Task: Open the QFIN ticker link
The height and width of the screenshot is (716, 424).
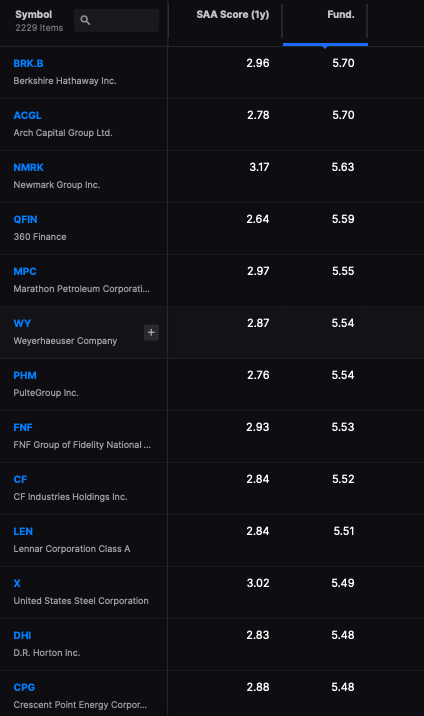Action: pos(25,220)
